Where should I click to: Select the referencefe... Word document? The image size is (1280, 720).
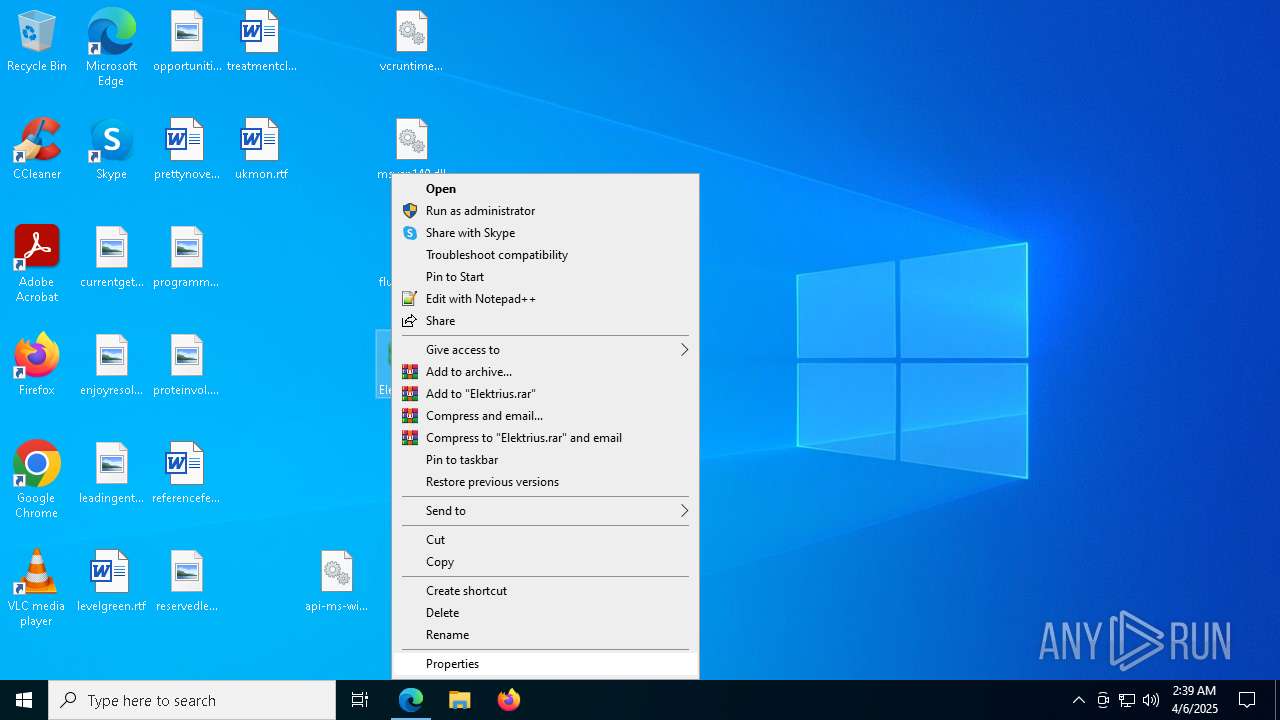click(x=187, y=474)
